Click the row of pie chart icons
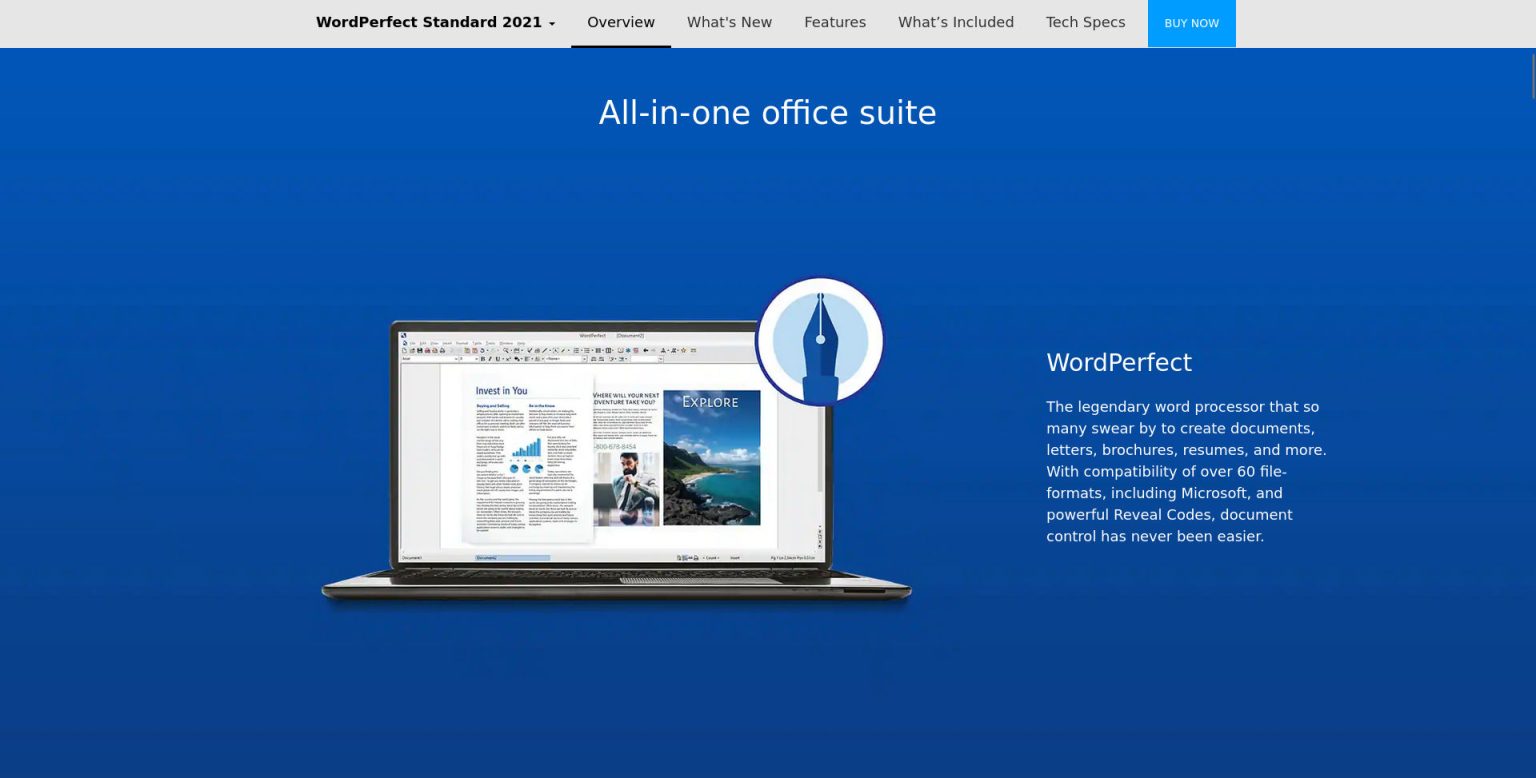This screenshot has height=778, width=1536. [x=526, y=468]
